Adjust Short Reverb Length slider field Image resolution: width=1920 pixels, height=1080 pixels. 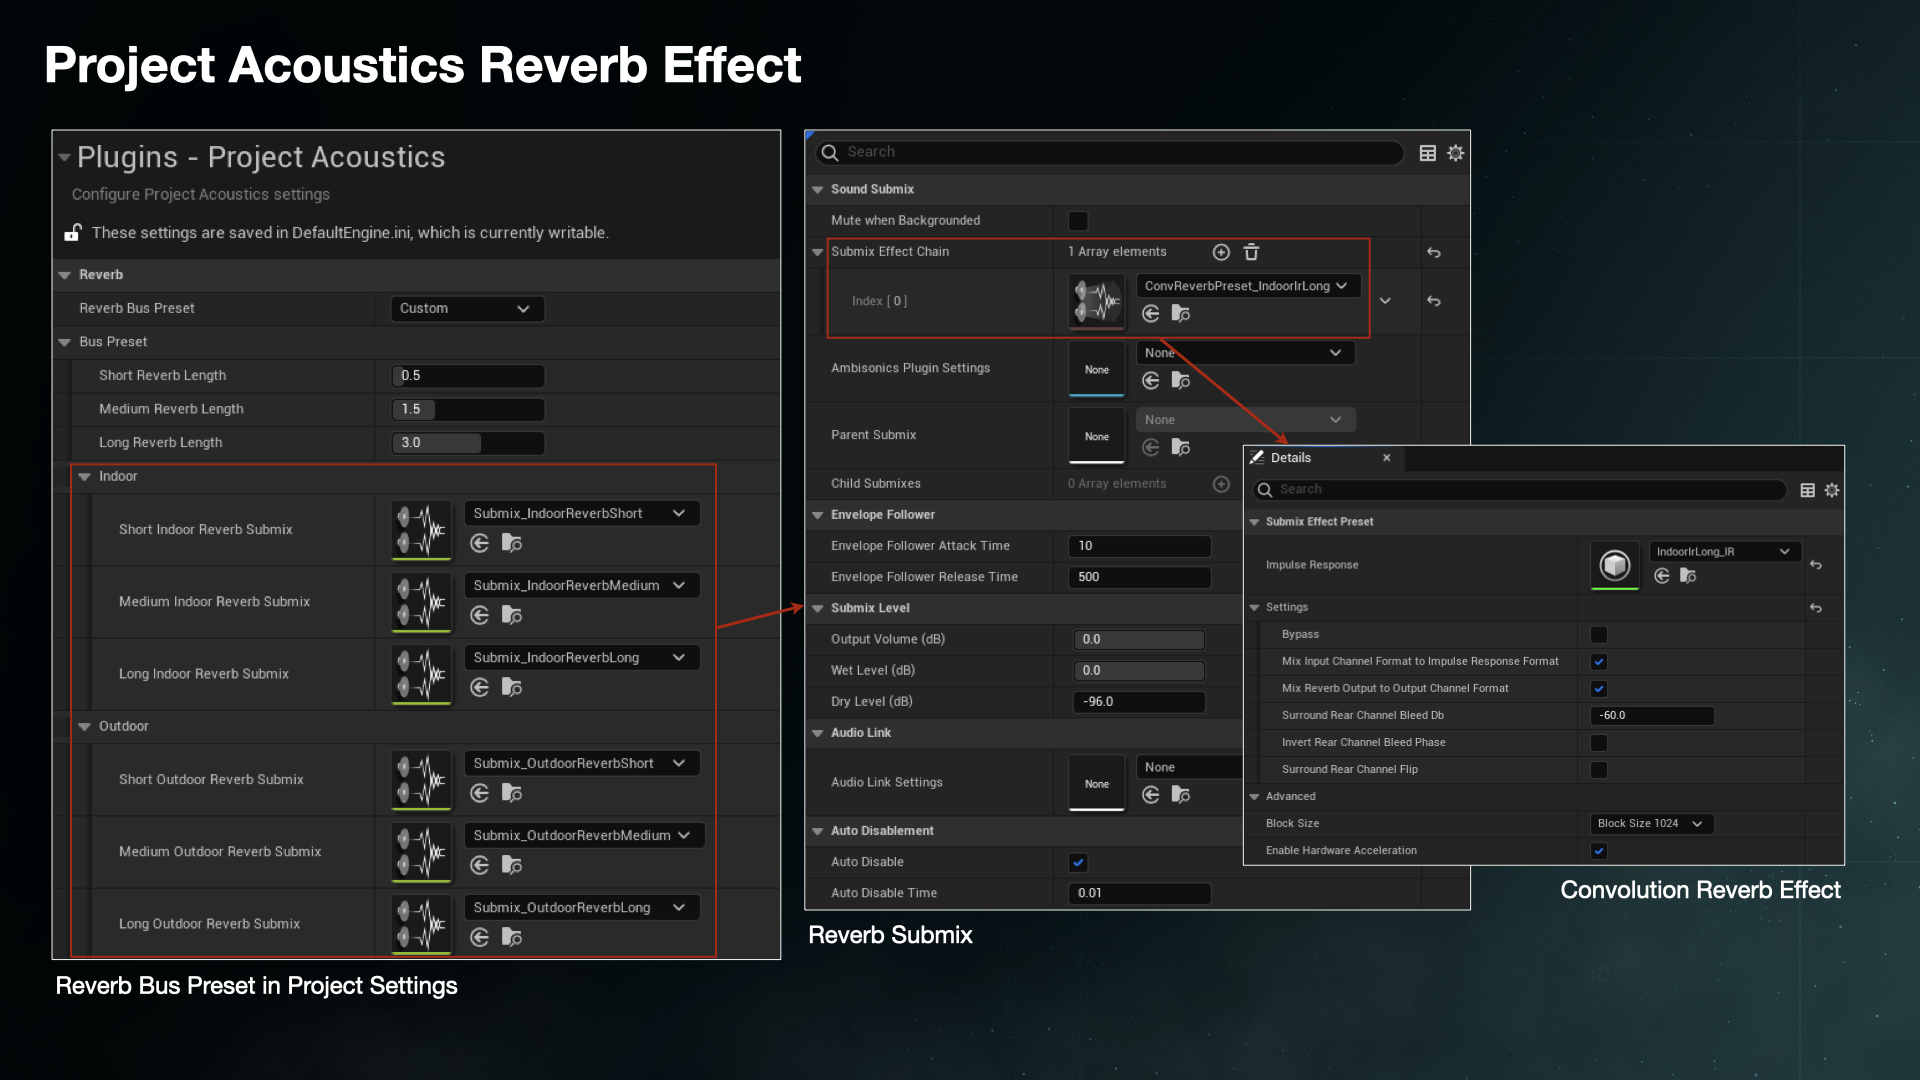pyautogui.click(x=467, y=376)
